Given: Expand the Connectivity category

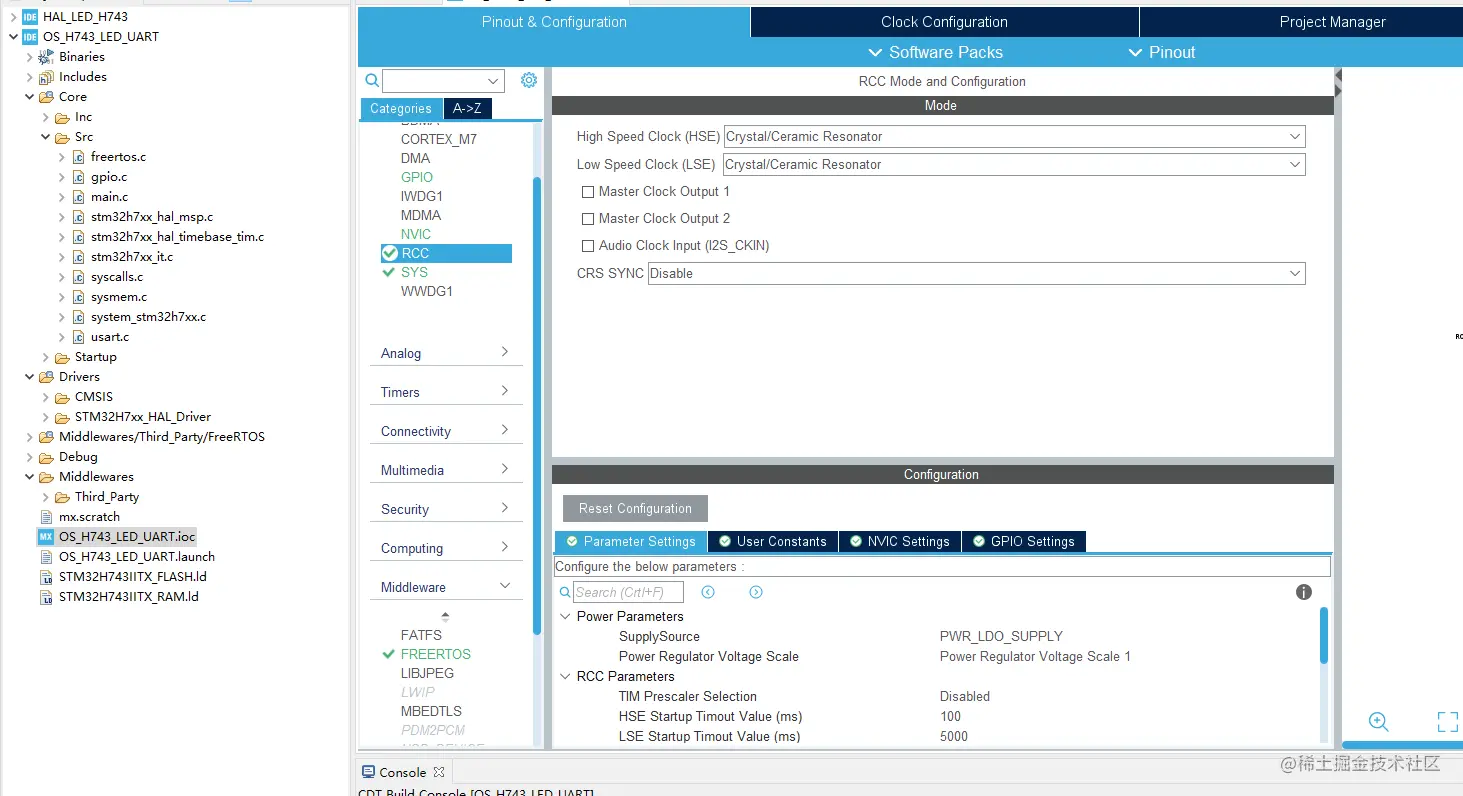Looking at the screenshot, I should click(x=446, y=431).
